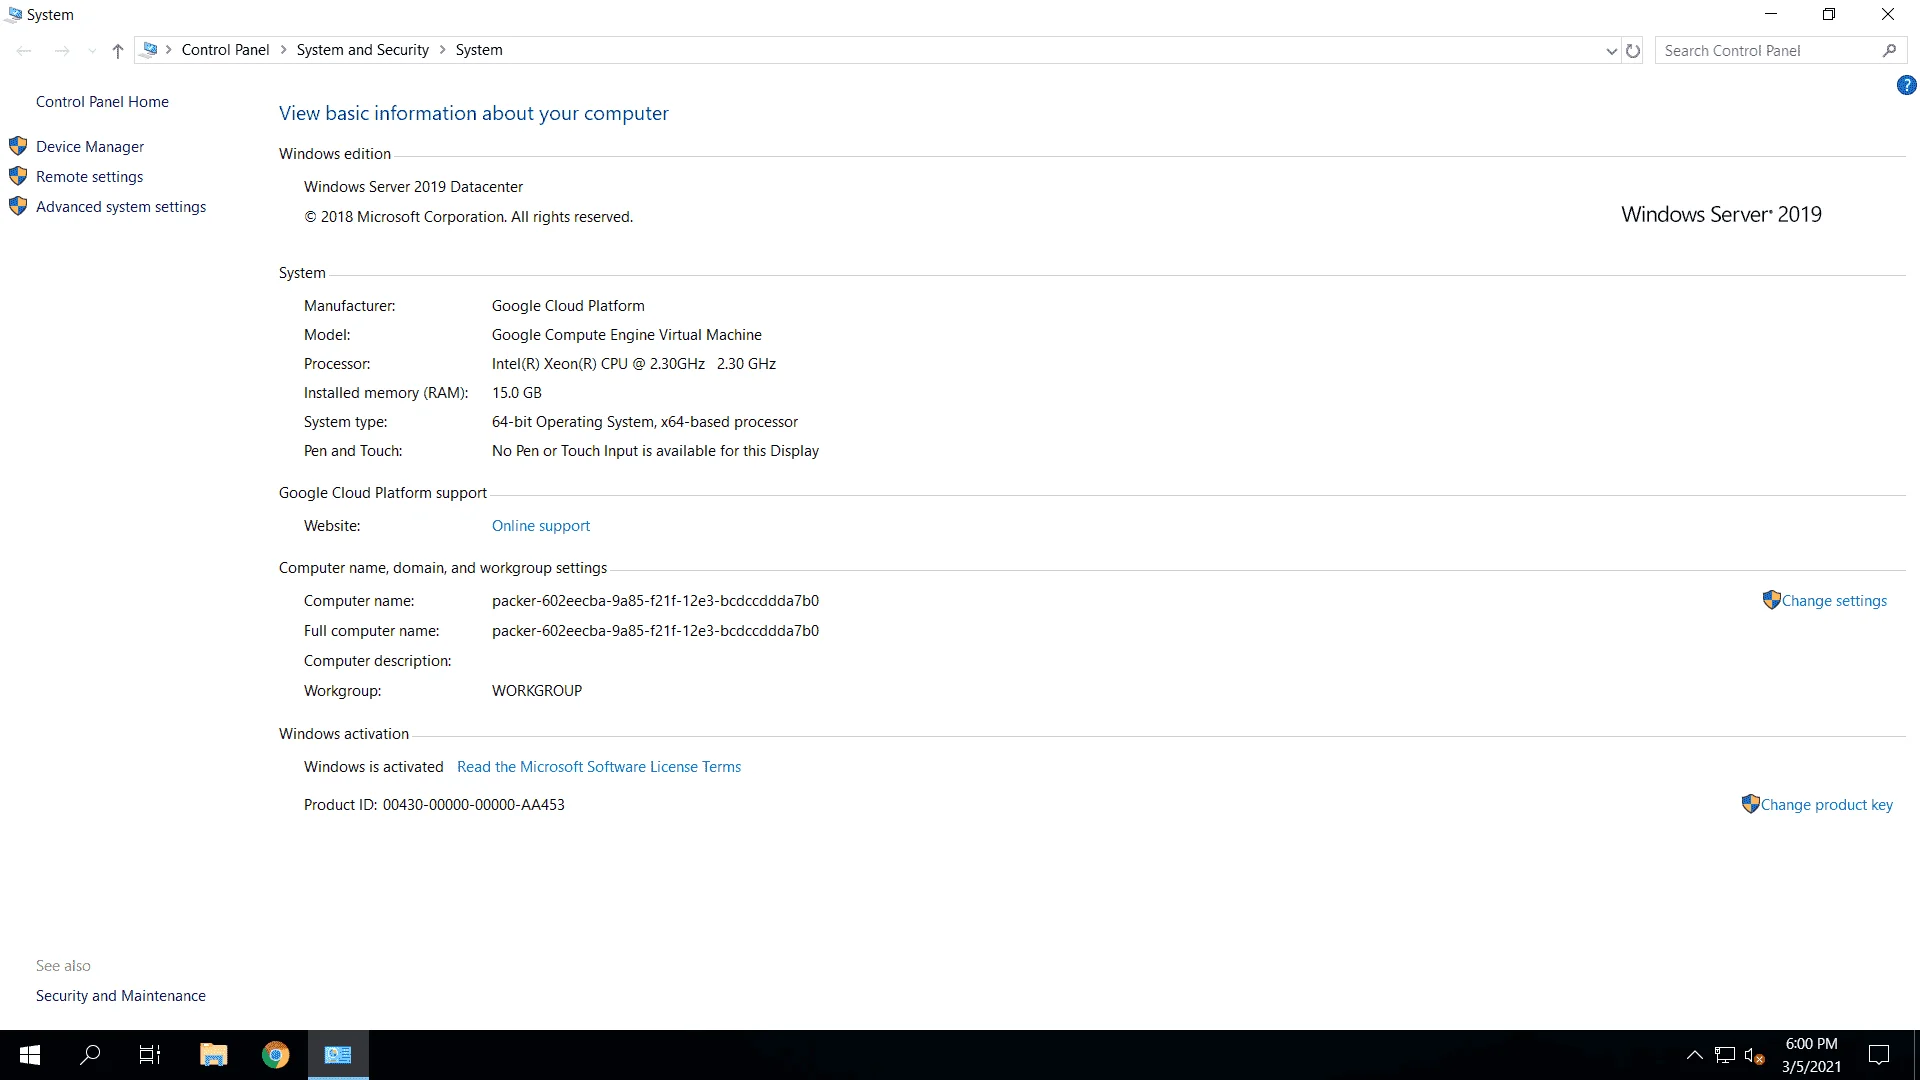Click the Computer name value packer-602eecba
This screenshot has width=1920, height=1080.
click(655, 601)
